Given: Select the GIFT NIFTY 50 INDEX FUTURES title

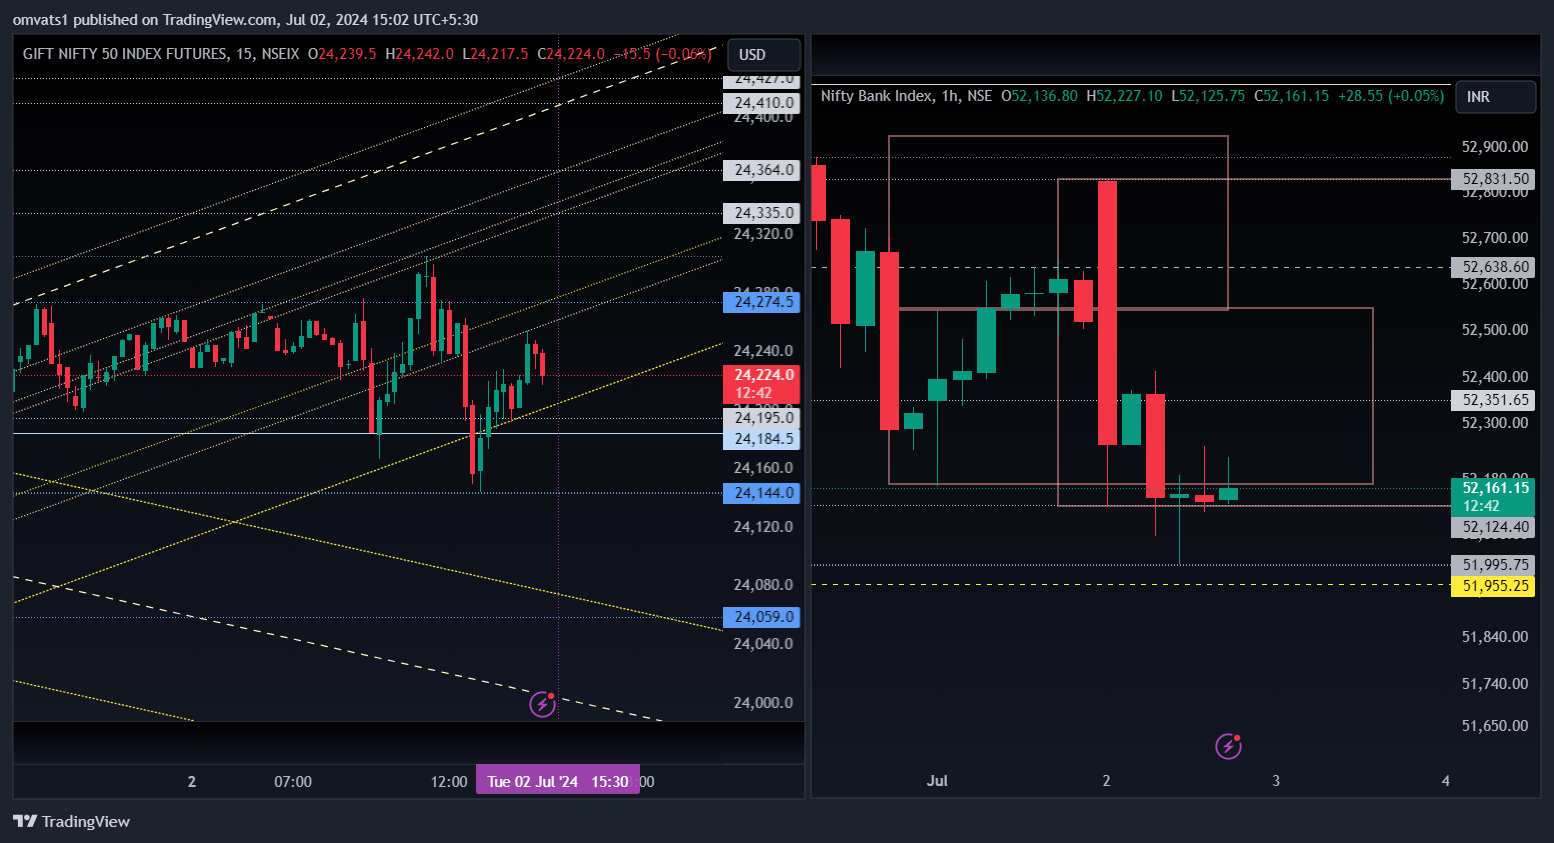Looking at the screenshot, I should pos(125,54).
